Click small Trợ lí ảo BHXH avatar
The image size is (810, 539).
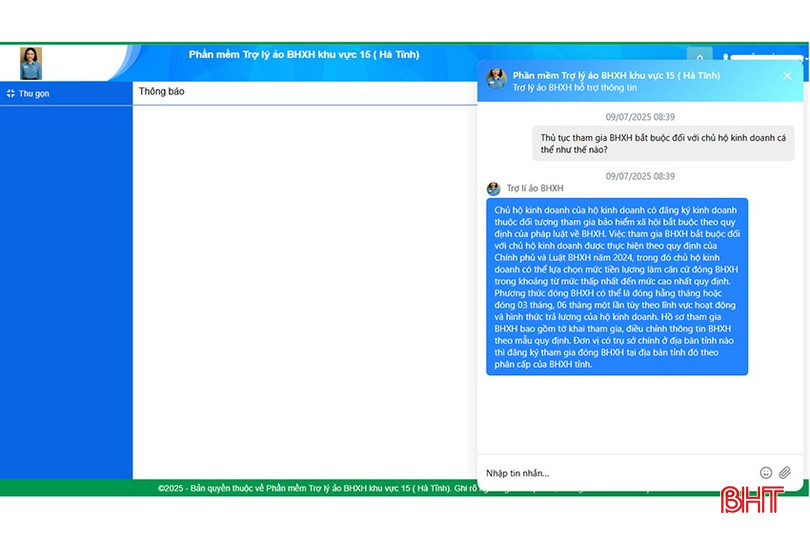point(493,189)
